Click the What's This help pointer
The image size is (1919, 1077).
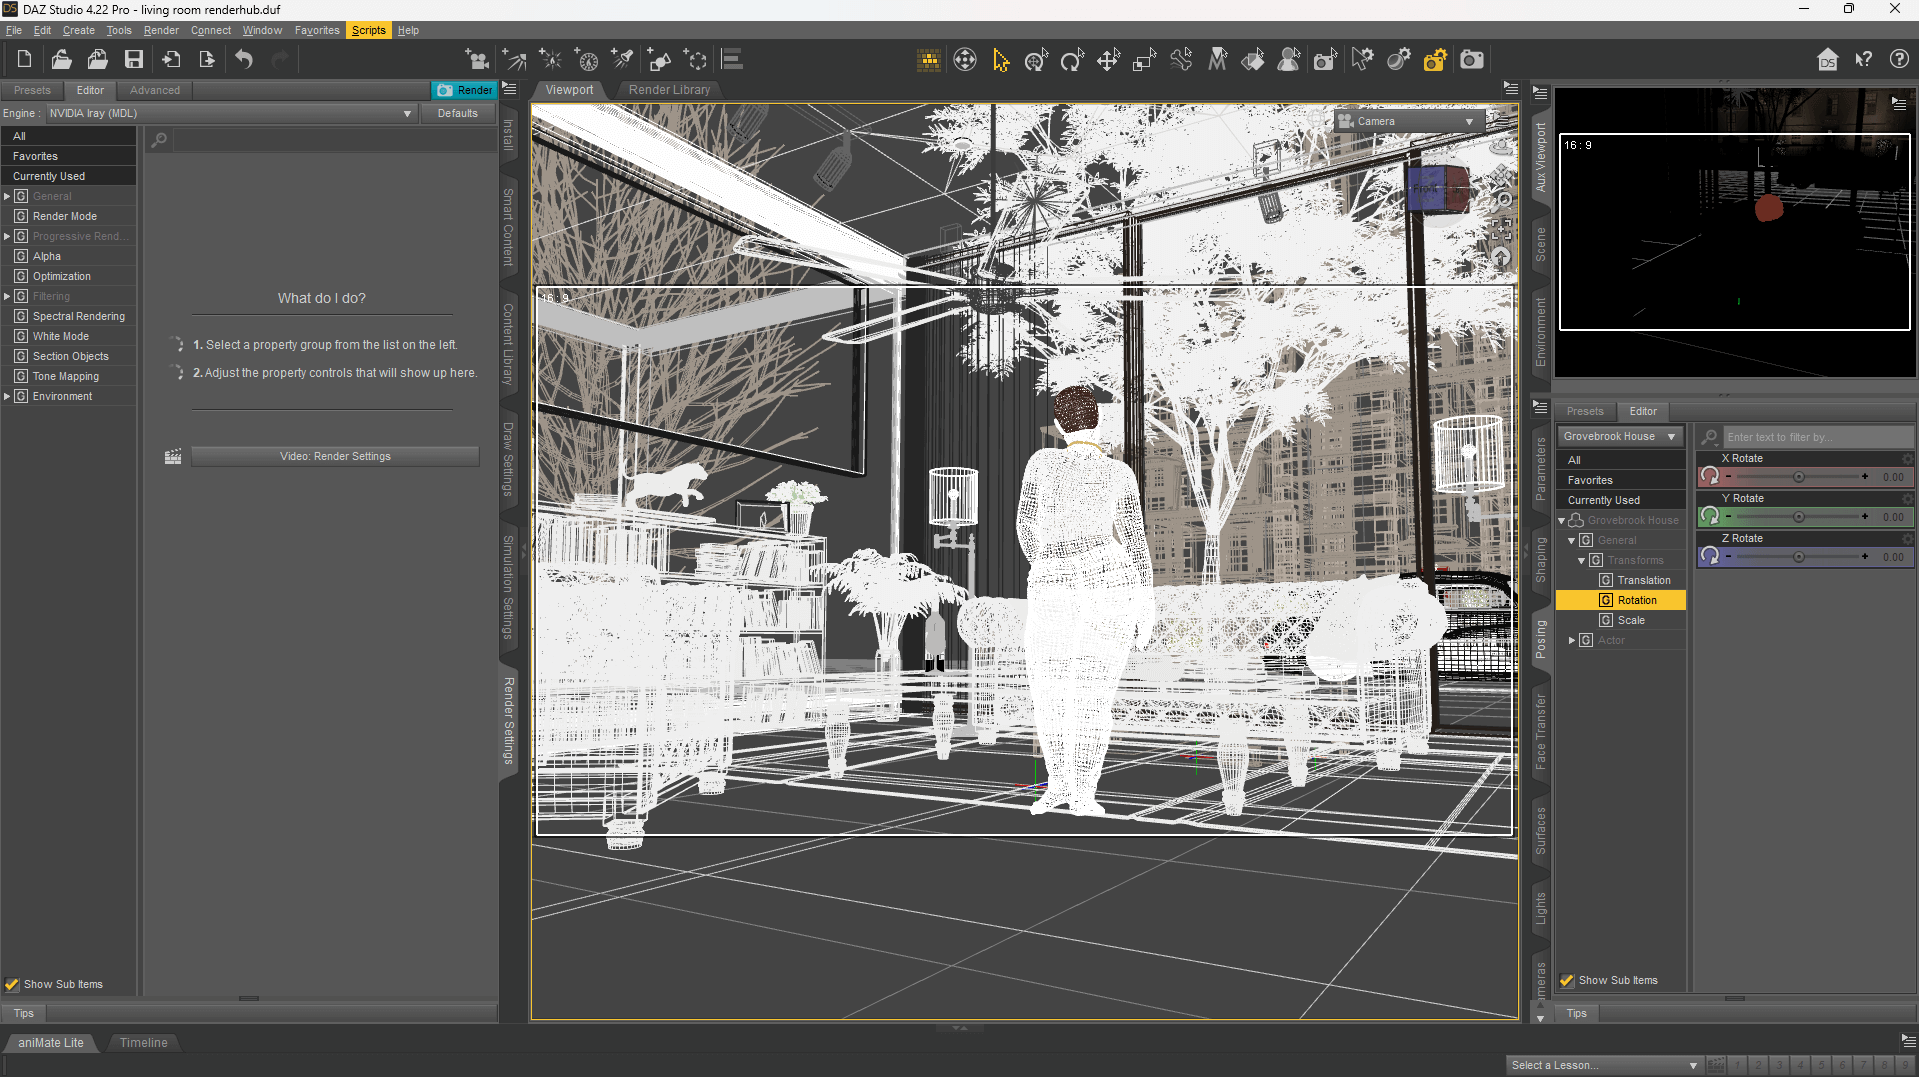pyautogui.click(x=1863, y=60)
